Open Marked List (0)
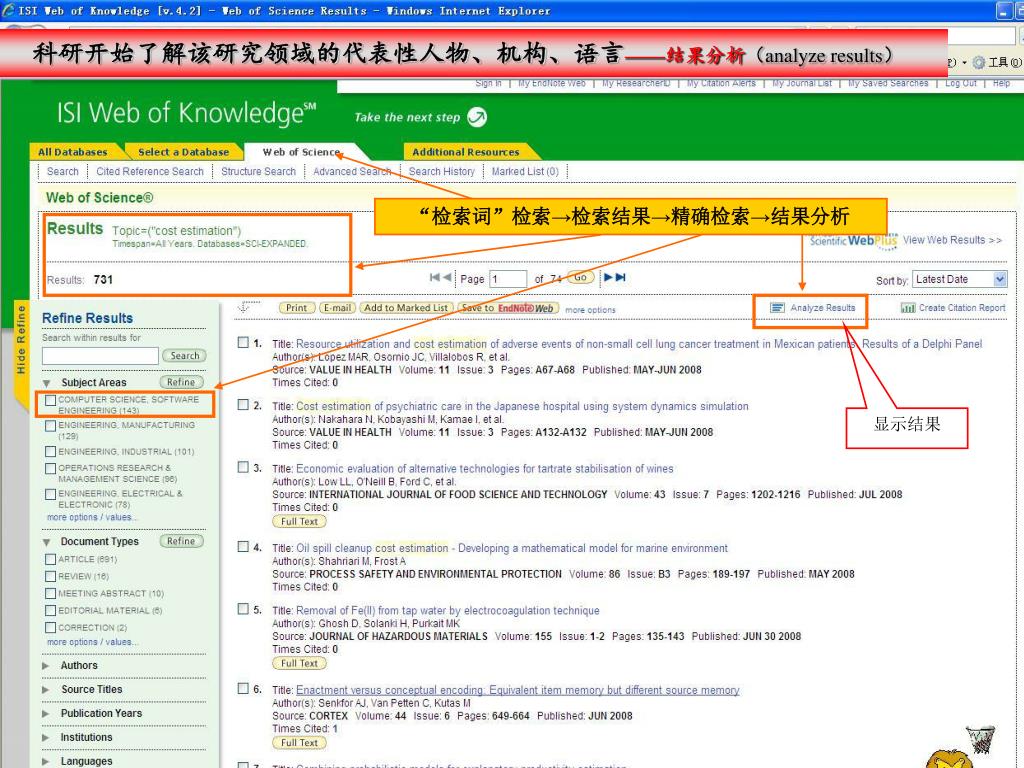Screen dimensions: 1024x768 click(x=525, y=171)
